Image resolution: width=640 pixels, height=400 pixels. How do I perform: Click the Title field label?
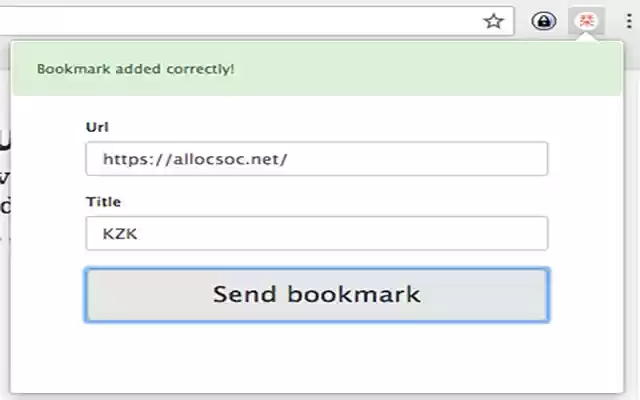pos(103,202)
